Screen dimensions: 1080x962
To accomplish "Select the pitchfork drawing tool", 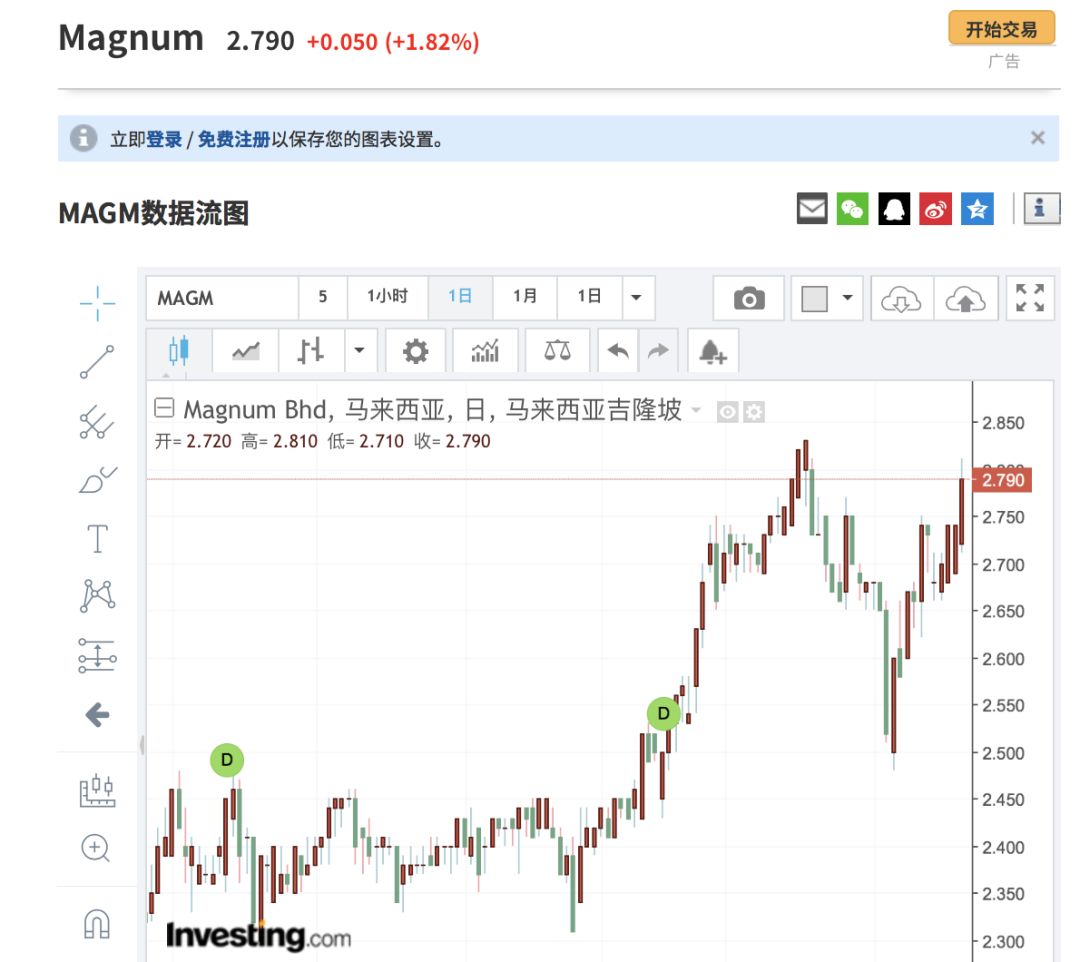I will click(x=97, y=421).
